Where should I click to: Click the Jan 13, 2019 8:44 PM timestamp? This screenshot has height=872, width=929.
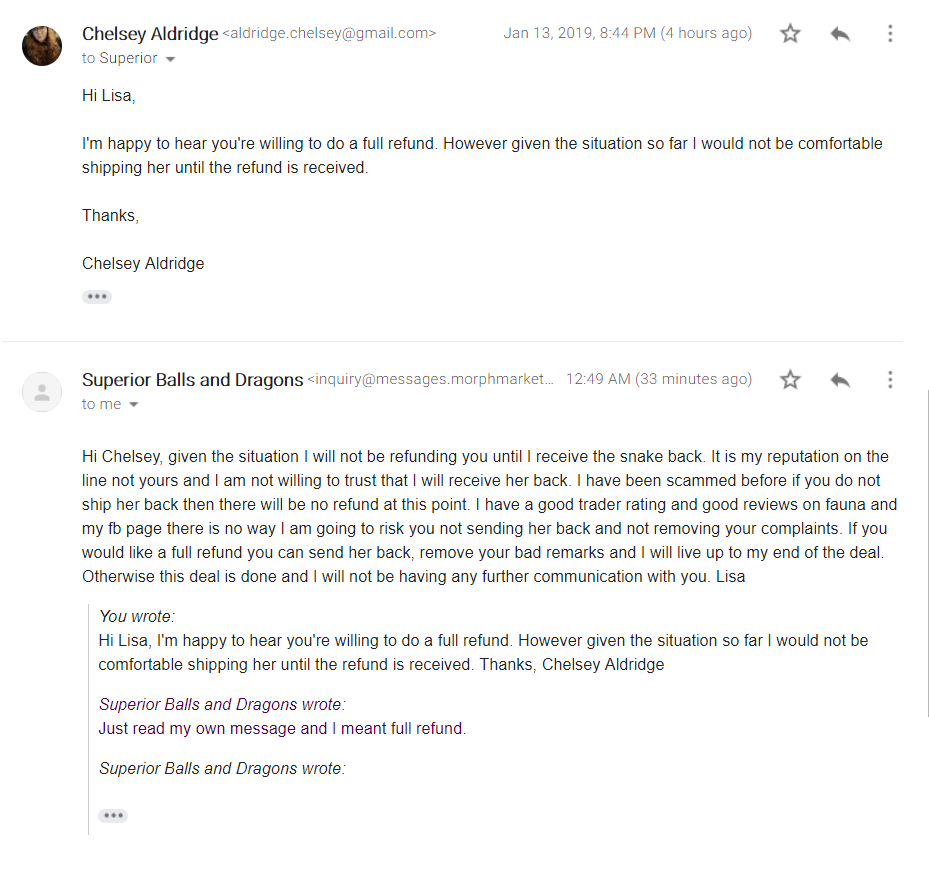[x=627, y=33]
